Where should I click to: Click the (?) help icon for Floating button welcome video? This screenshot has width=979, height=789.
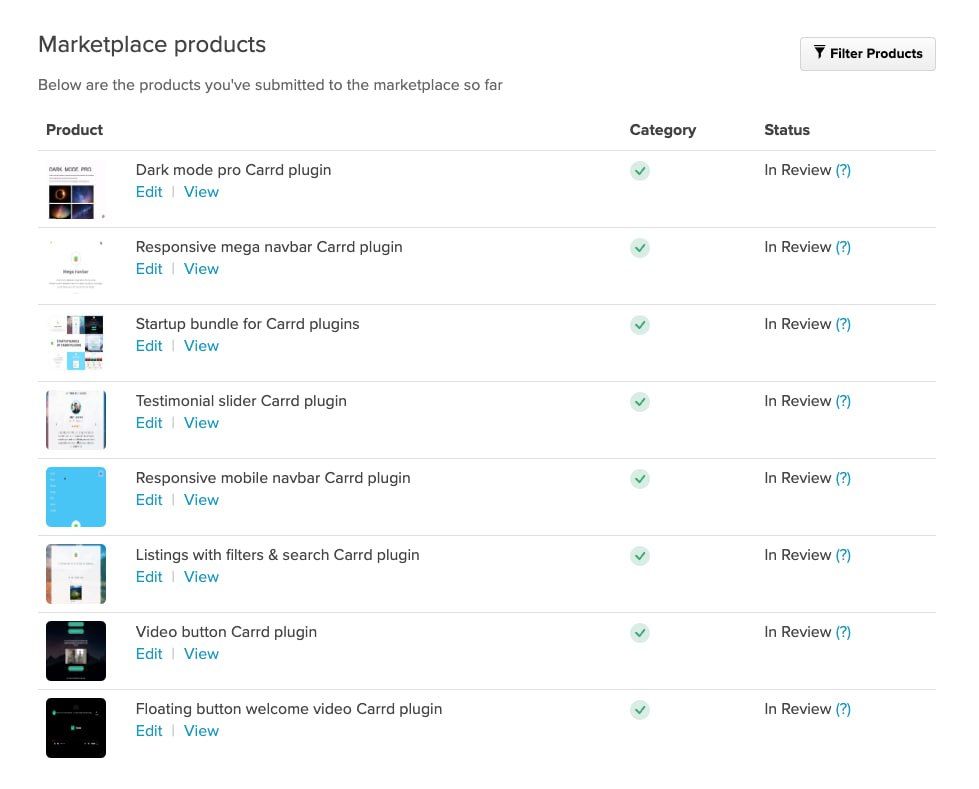(843, 709)
